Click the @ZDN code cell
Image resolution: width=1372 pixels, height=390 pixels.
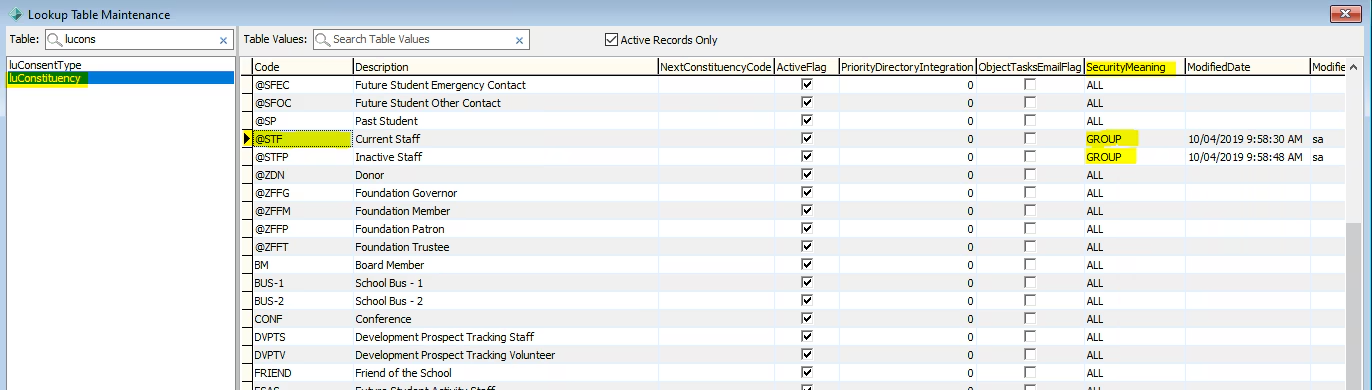[x=302, y=175]
